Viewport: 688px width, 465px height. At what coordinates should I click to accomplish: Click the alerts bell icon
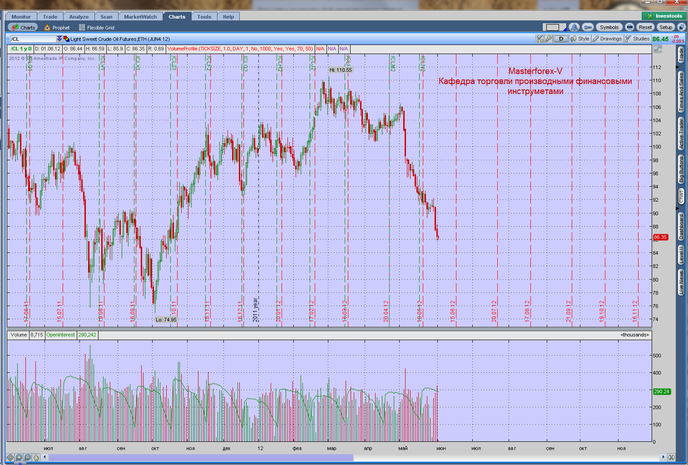[573, 27]
